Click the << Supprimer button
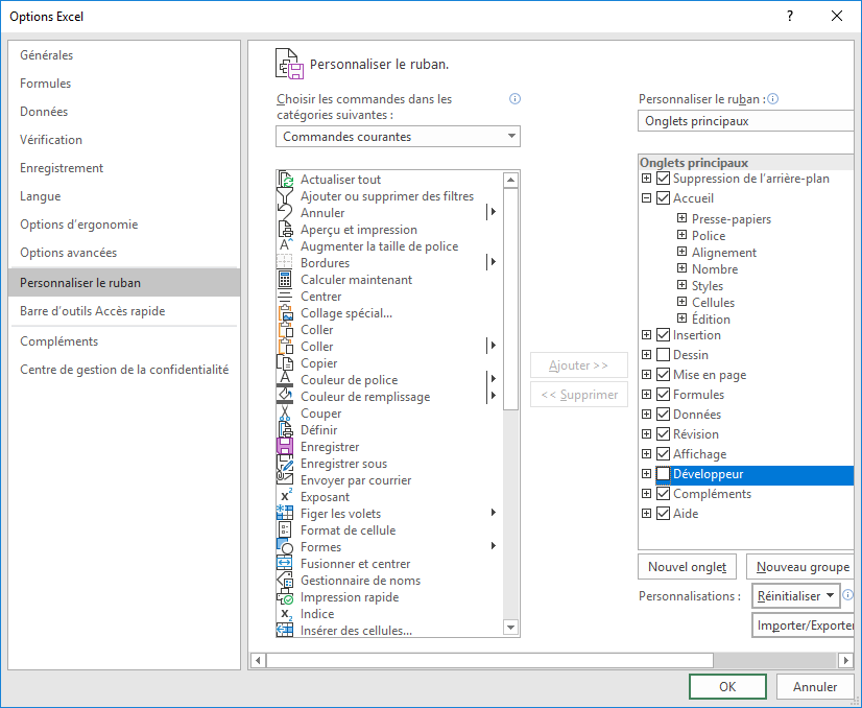Image resolution: width=862 pixels, height=708 pixels. pos(579,395)
